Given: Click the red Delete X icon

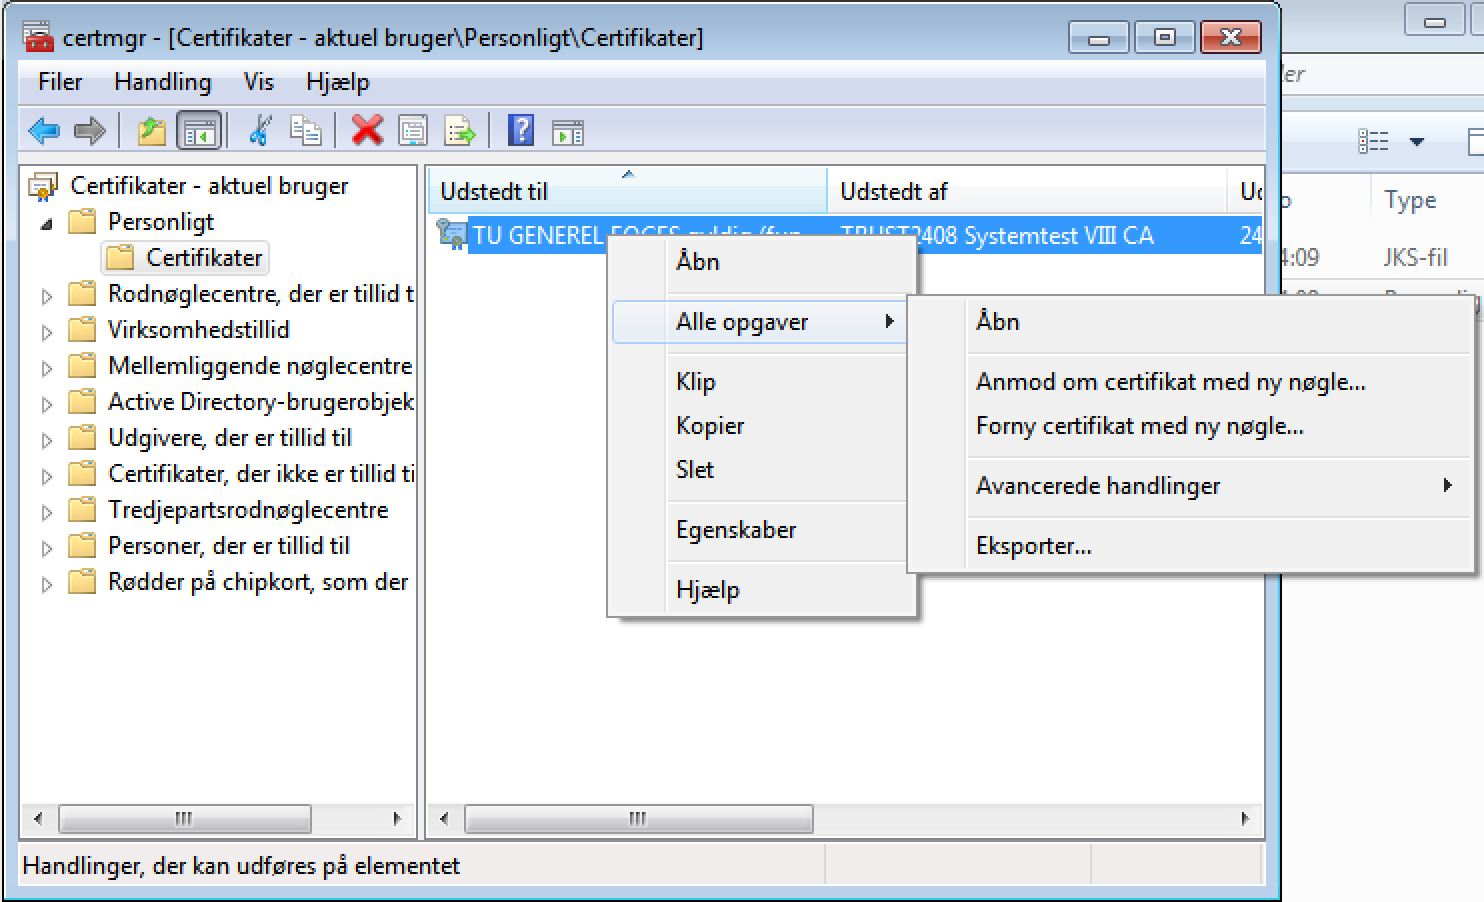Looking at the screenshot, I should (x=367, y=130).
